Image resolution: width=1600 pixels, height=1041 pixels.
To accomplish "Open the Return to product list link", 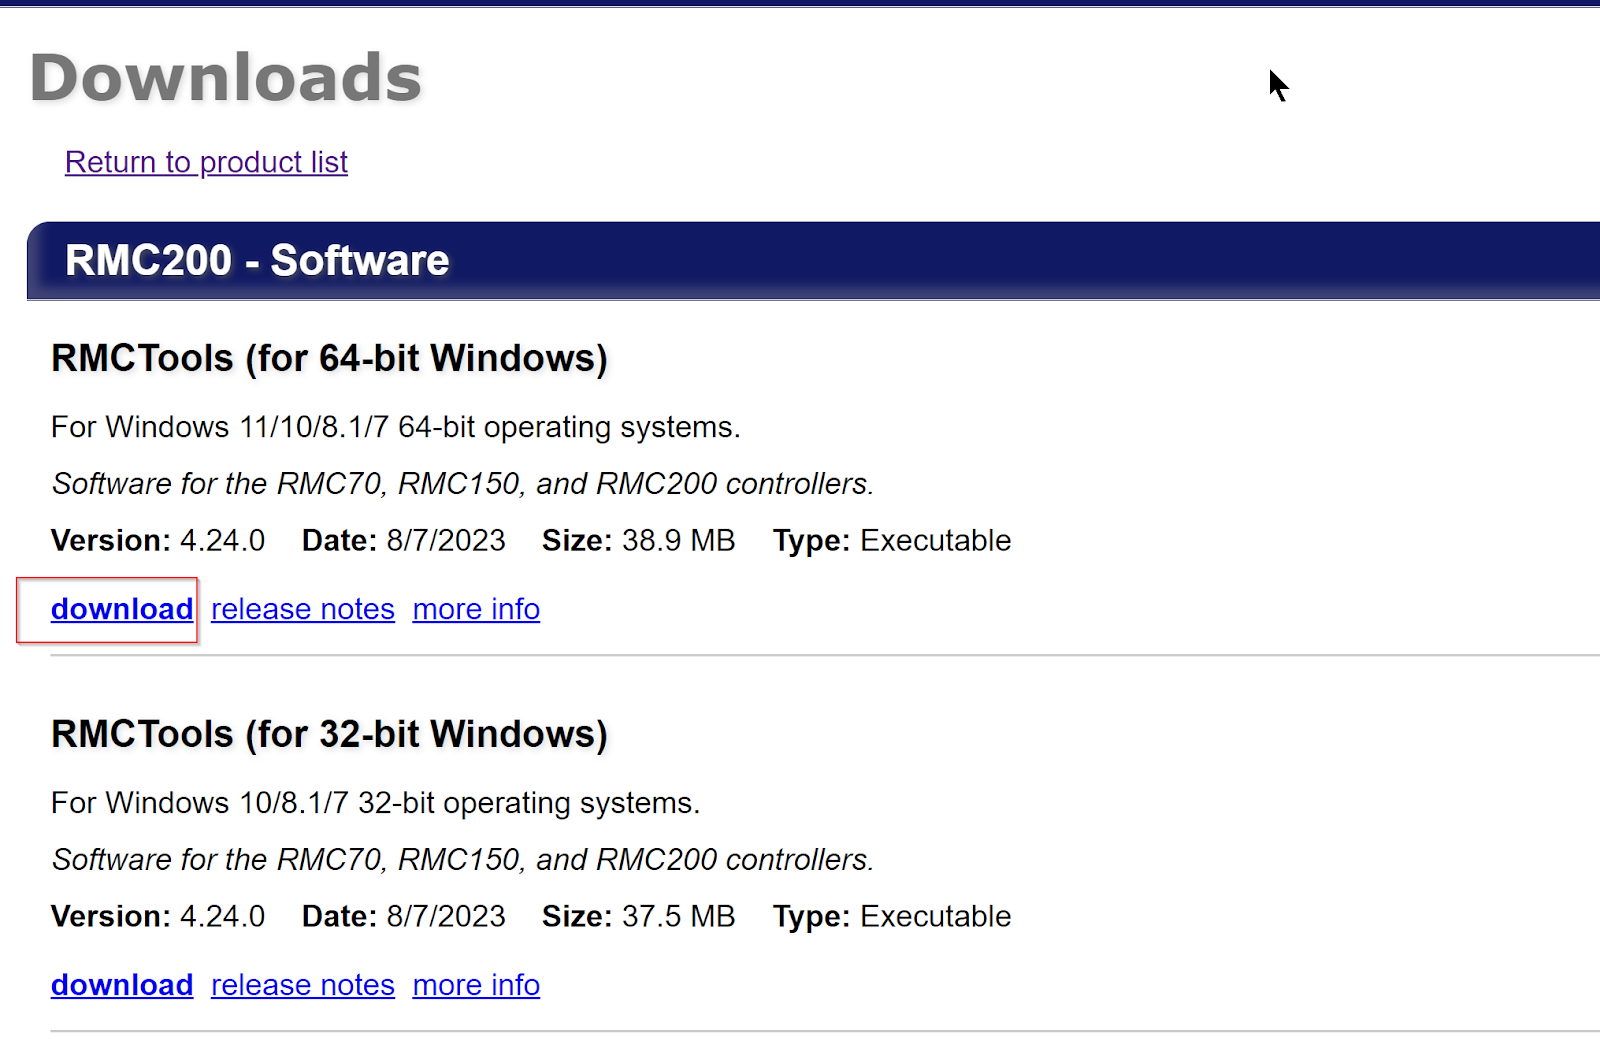I will [206, 162].
